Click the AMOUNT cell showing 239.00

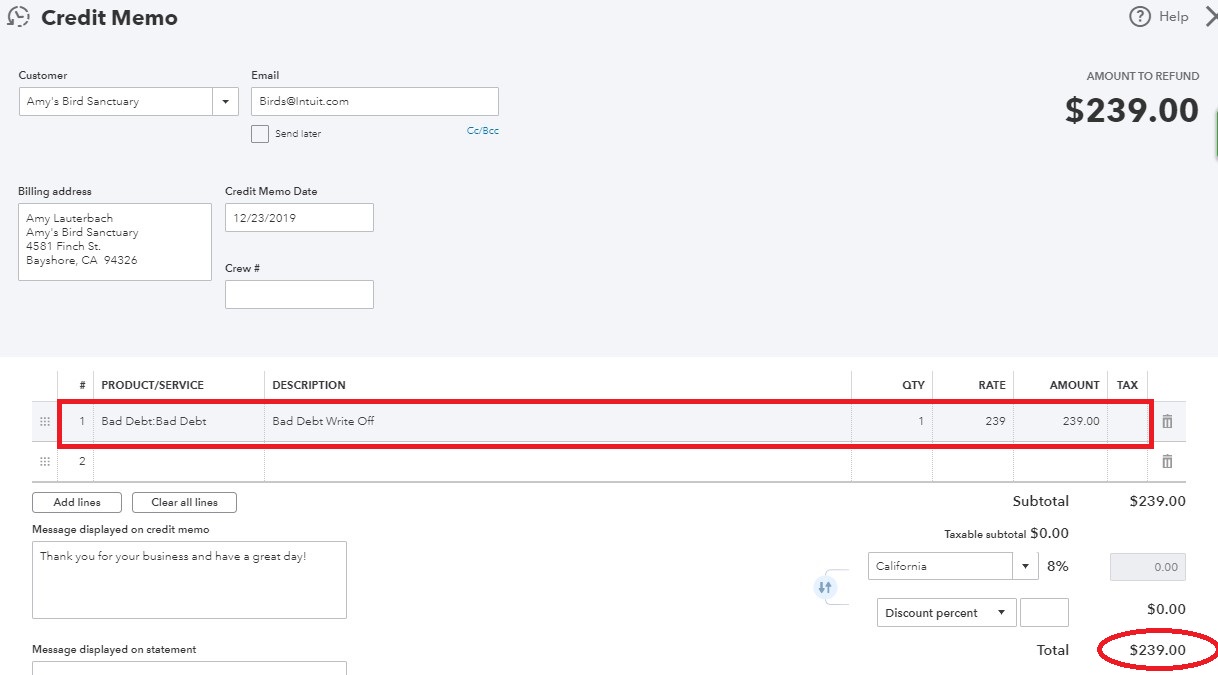(1060, 422)
